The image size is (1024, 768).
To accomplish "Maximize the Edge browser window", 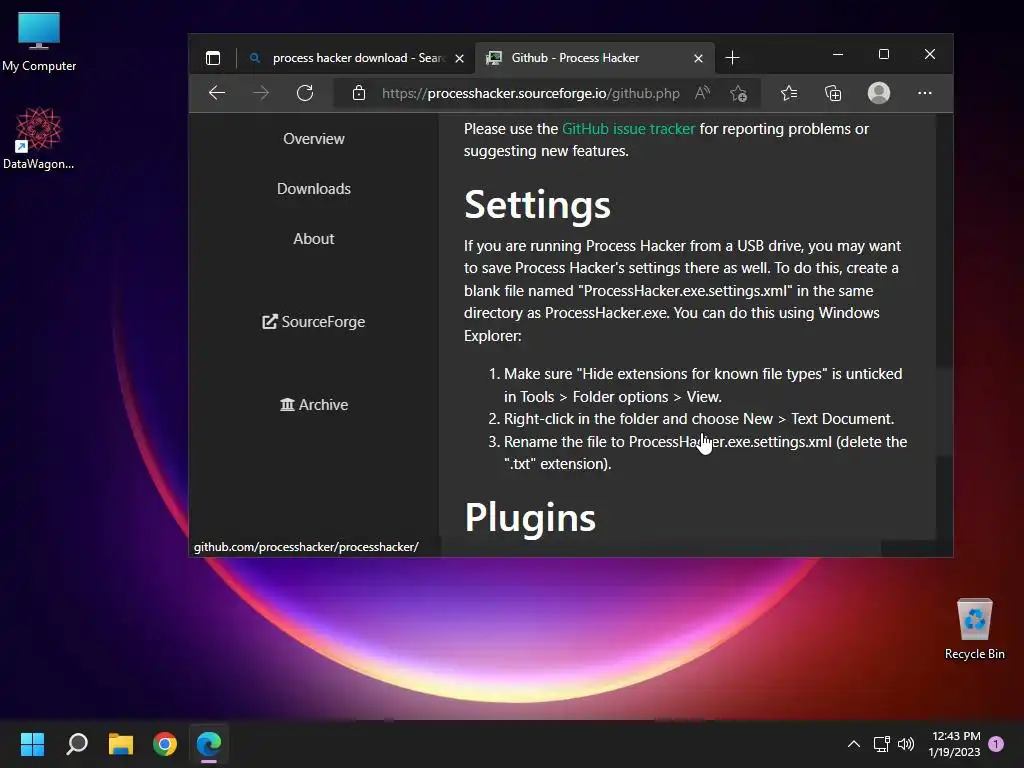I will click(884, 54).
